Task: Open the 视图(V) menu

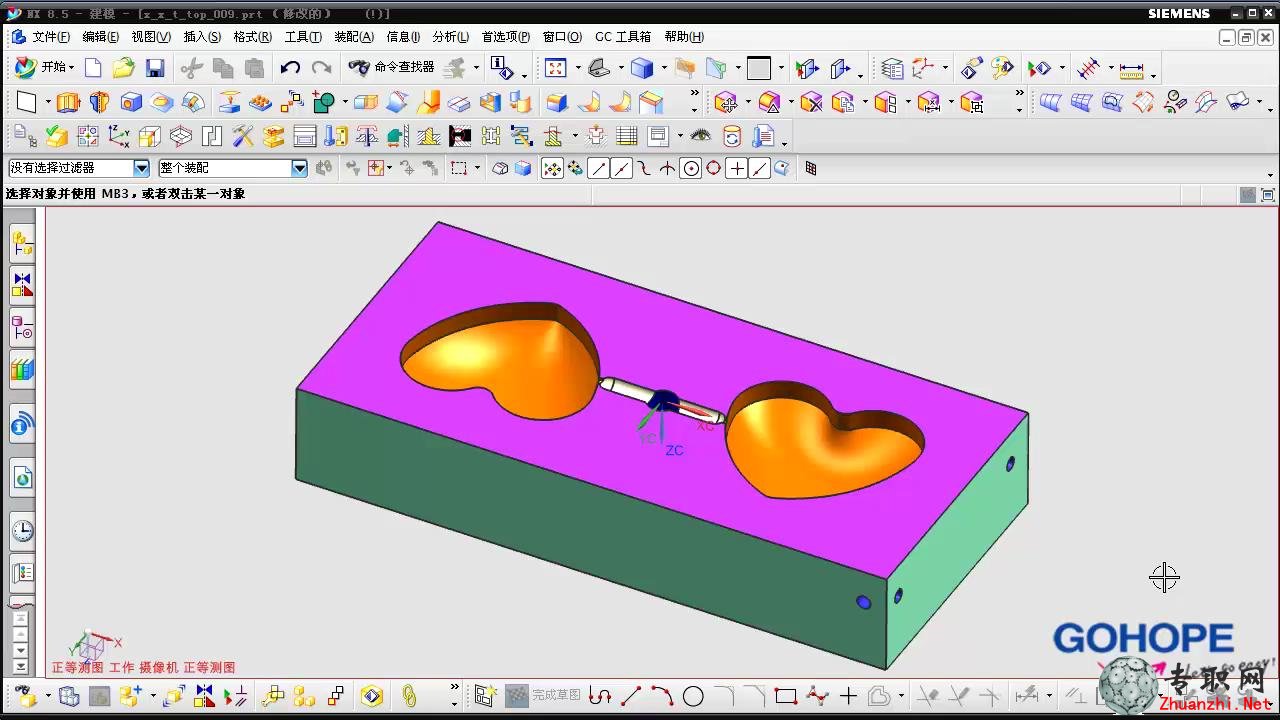Action: [151, 37]
